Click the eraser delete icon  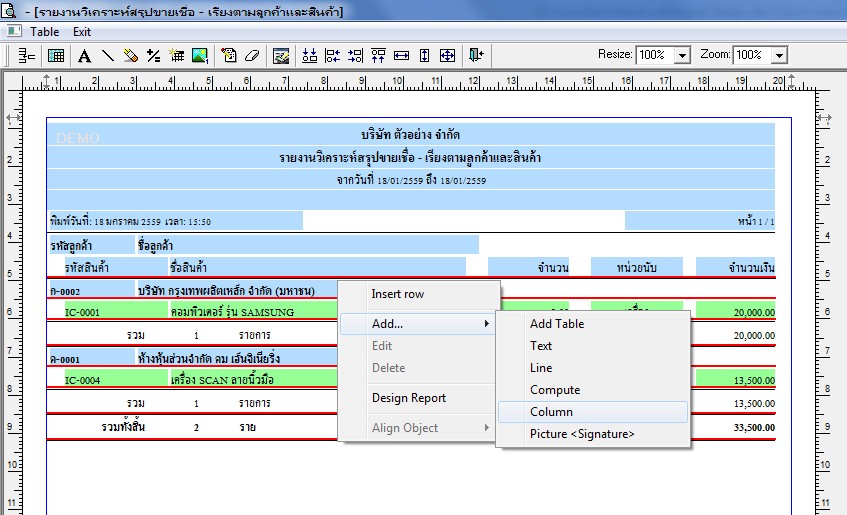pyautogui.click(x=252, y=56)
